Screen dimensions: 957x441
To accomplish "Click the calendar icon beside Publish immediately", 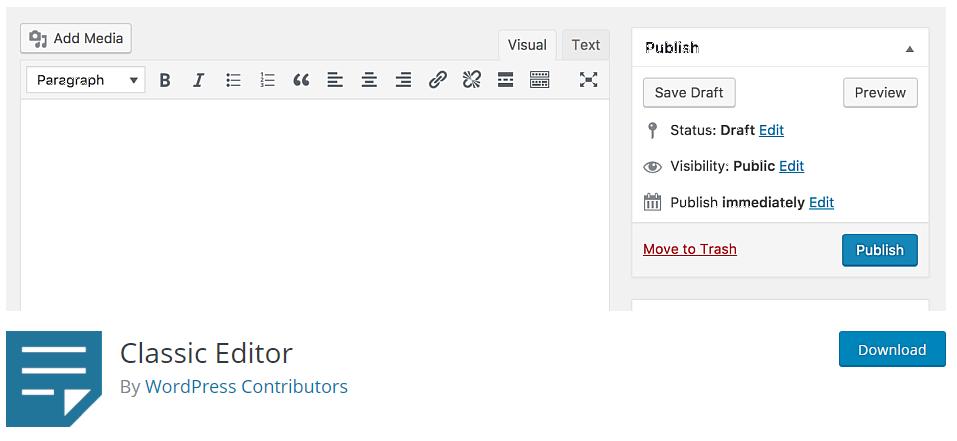I will pyautogui.click(x=652, y=202).
